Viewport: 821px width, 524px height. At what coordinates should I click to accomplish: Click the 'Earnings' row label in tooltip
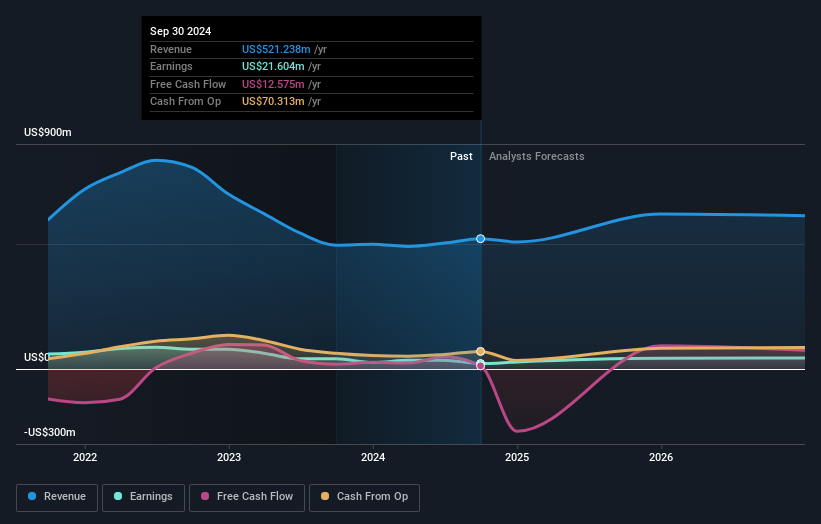point(171,66)
